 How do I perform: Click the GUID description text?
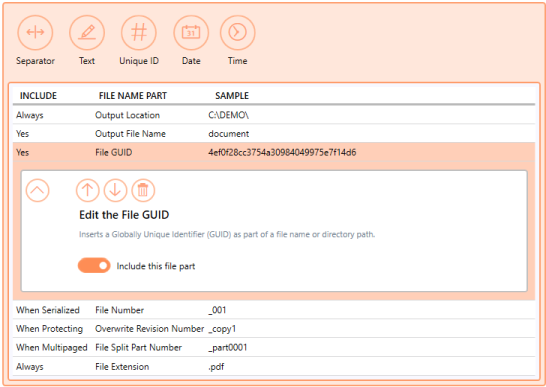(227, 234)
